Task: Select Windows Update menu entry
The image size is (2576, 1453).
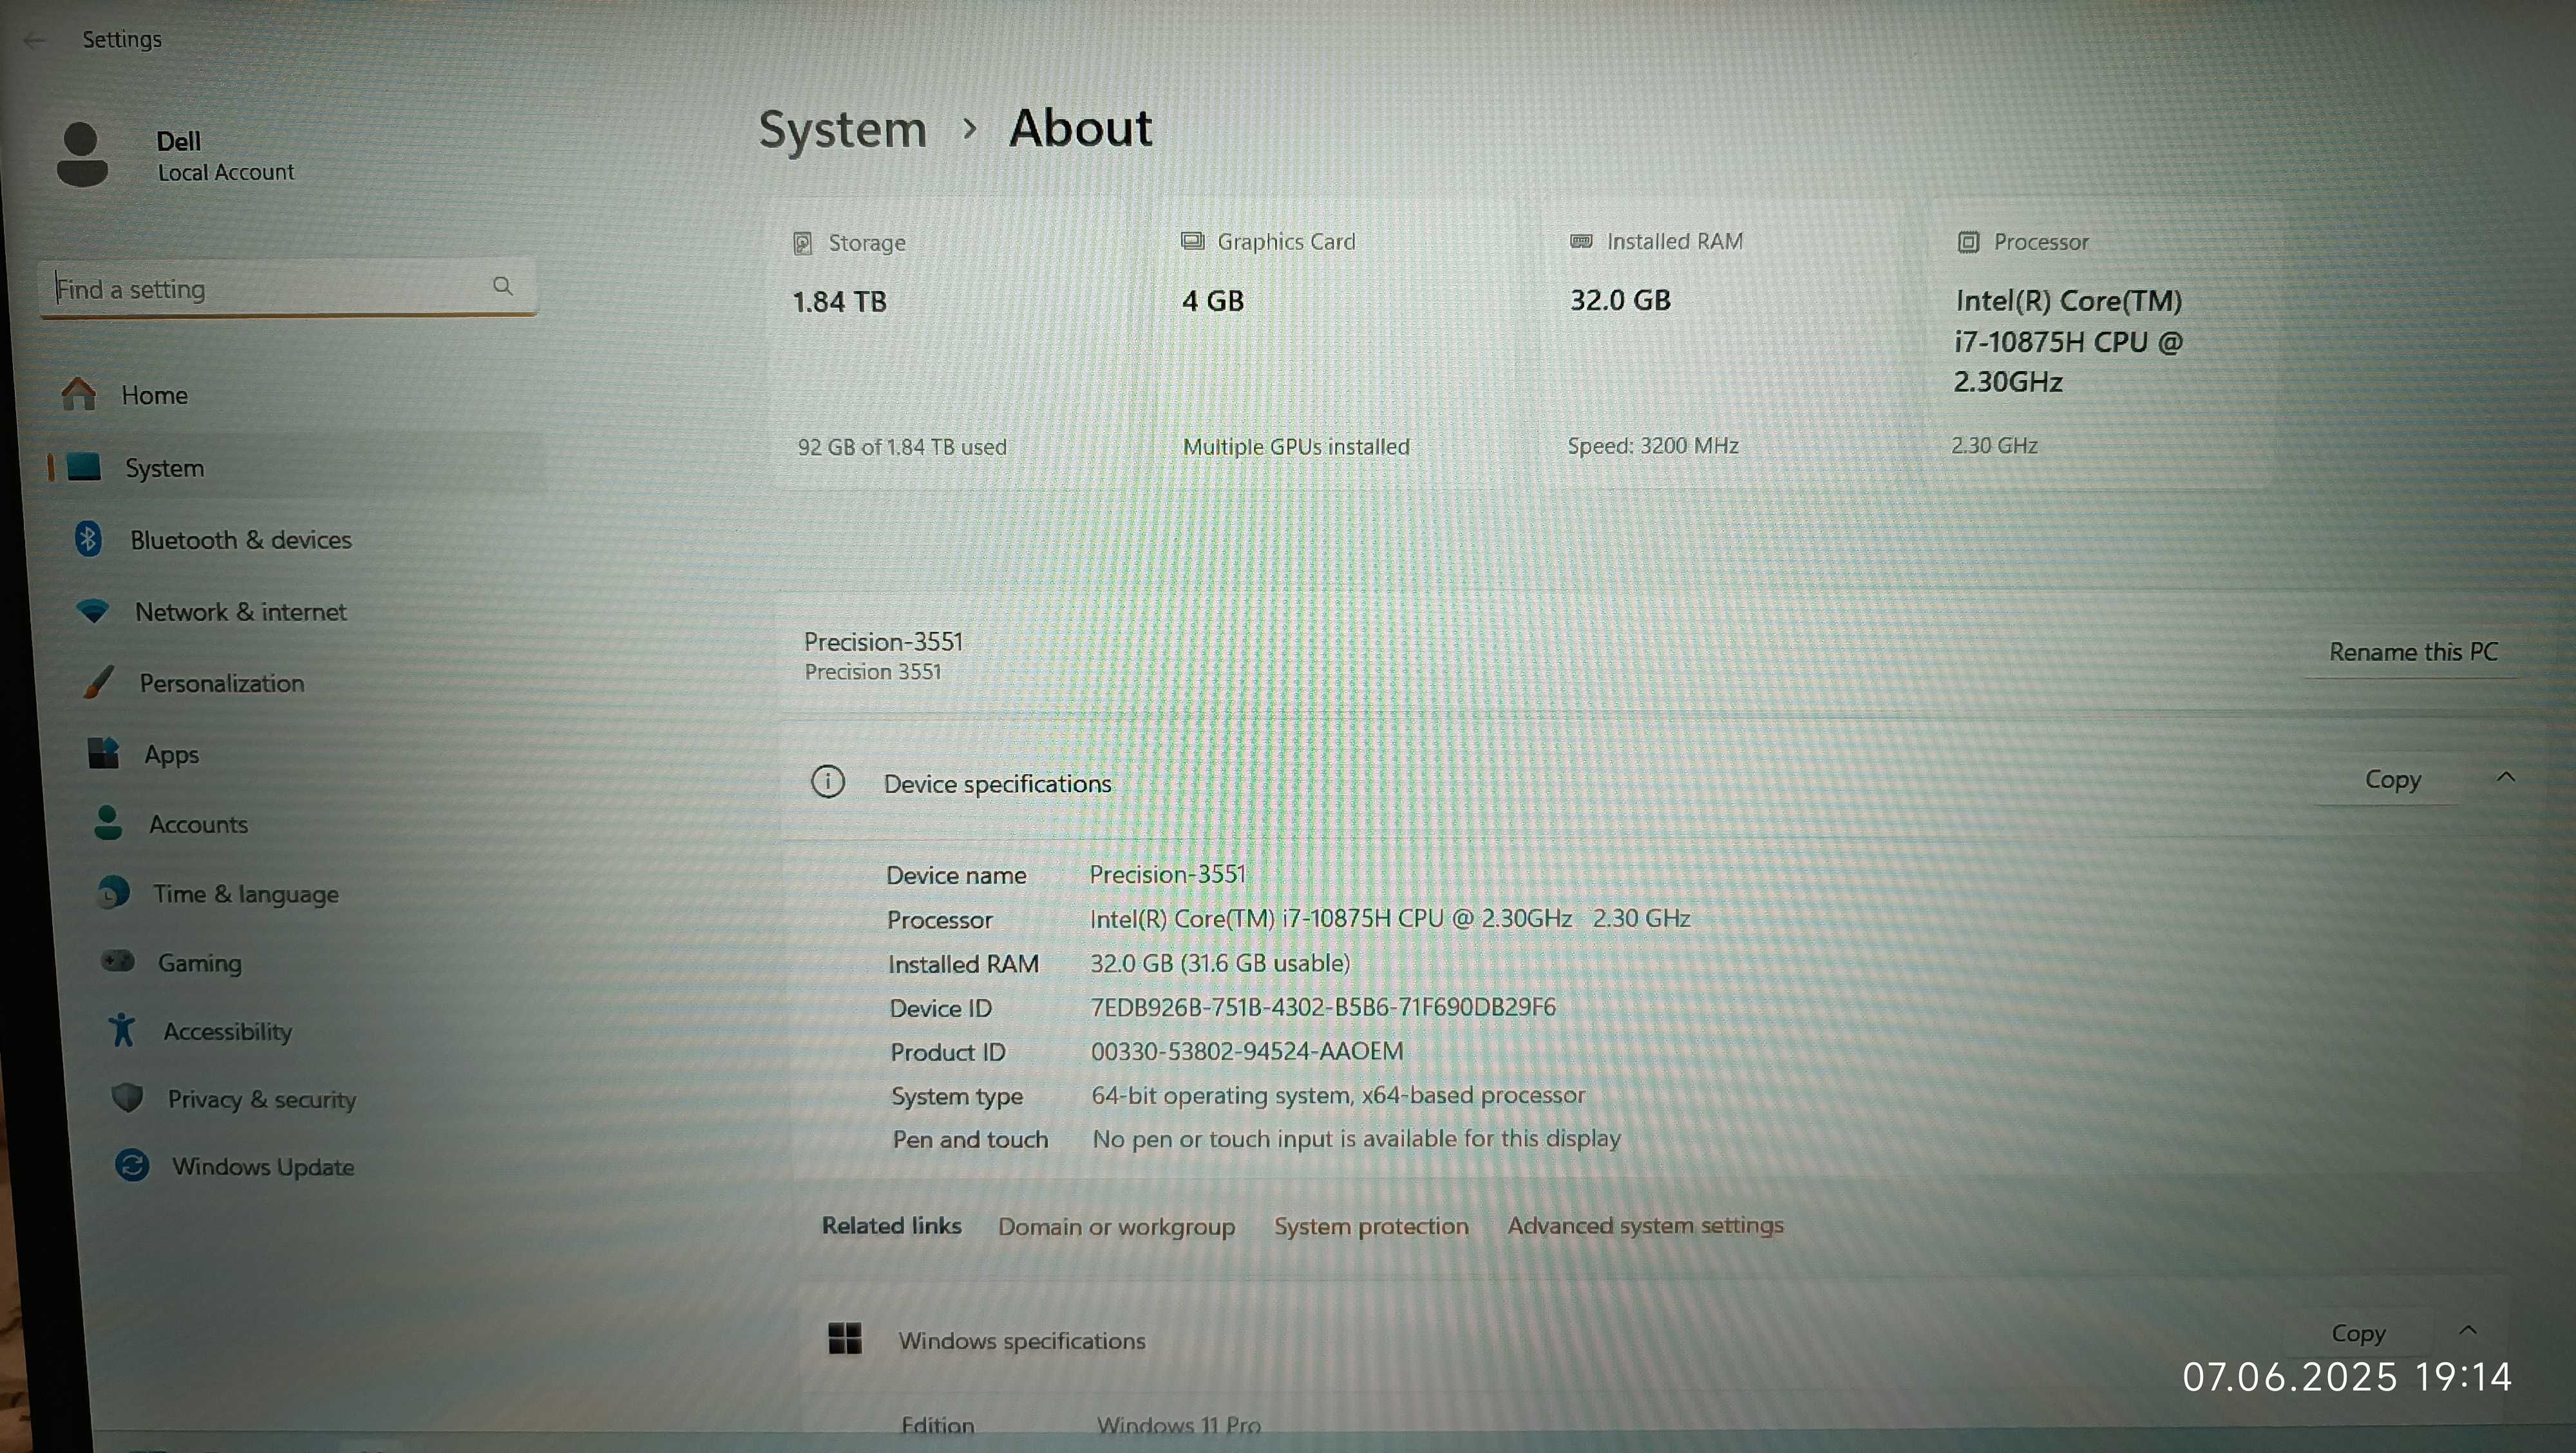Action: (263, 1167)
